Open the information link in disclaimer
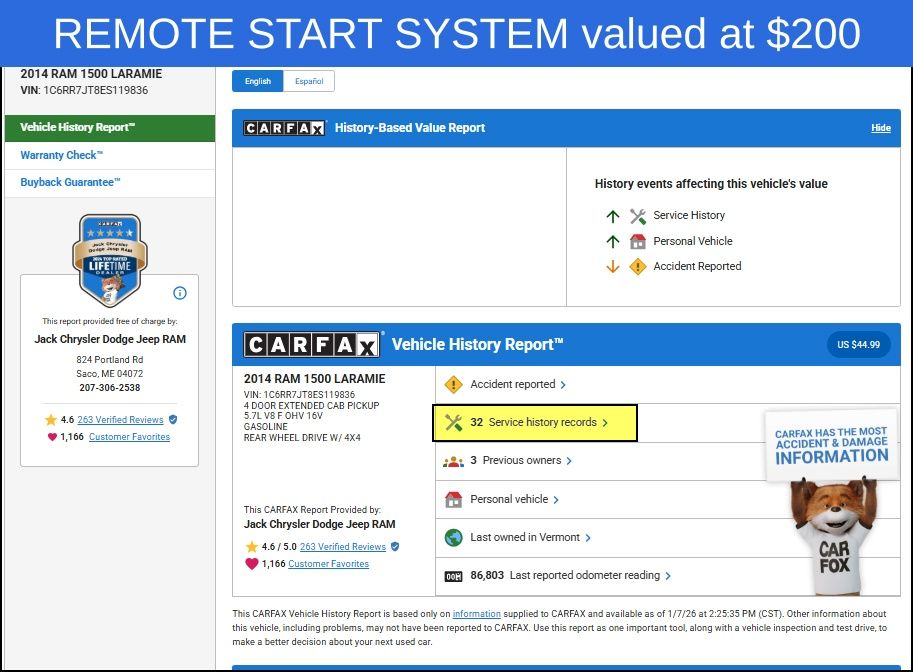Screen dimensions: 913x672 coord(476,614)
